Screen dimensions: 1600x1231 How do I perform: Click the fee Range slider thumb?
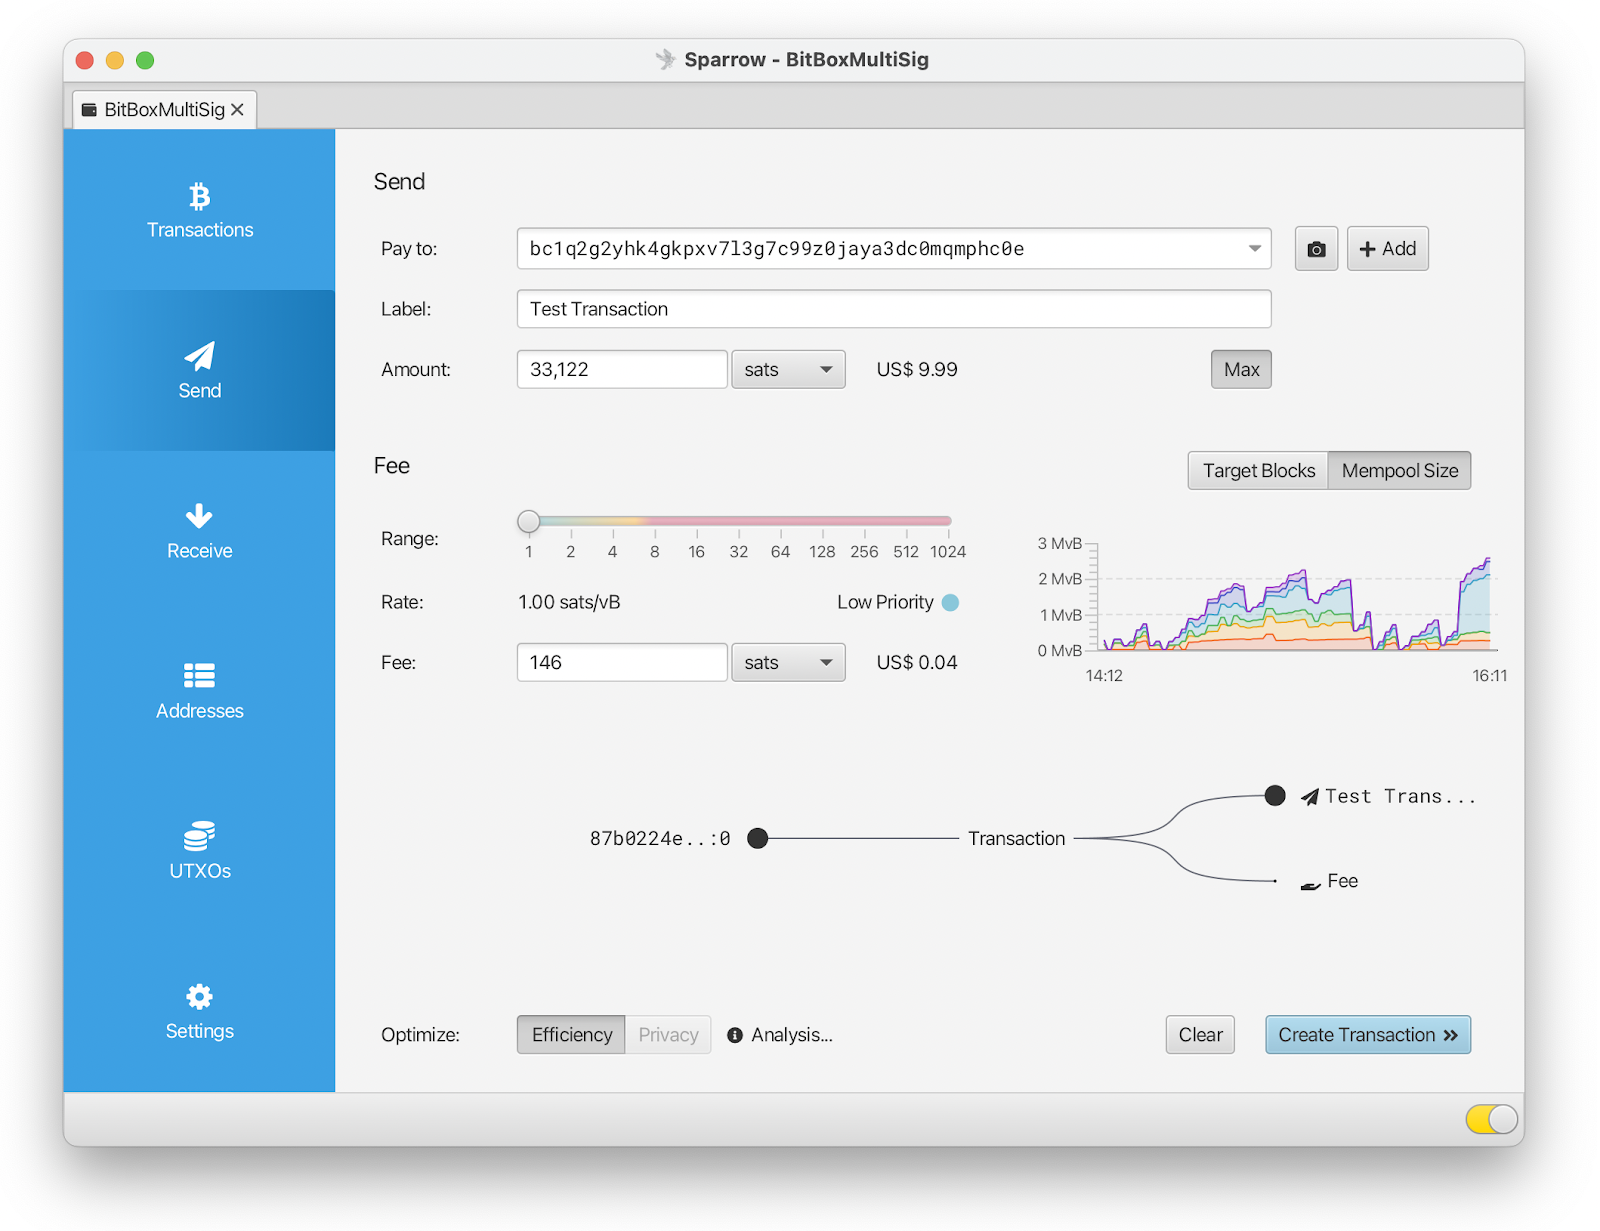(x=529, y=521)
